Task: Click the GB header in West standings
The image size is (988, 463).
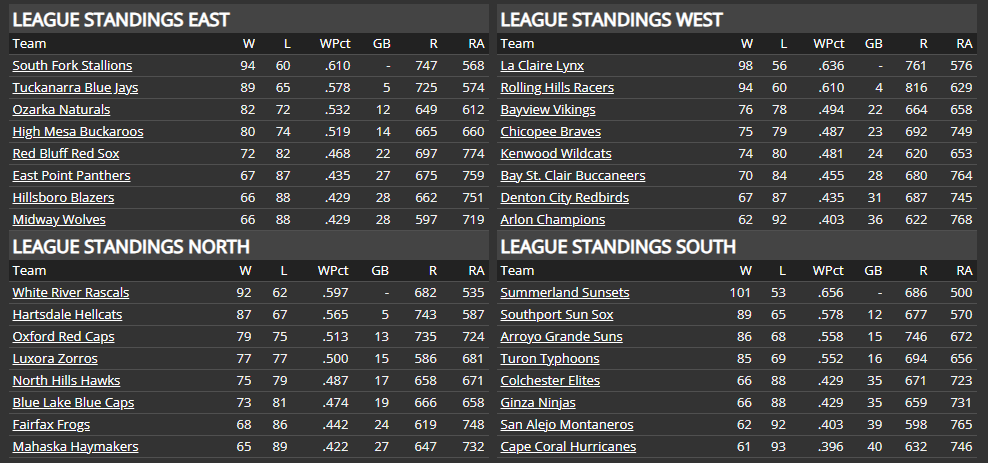Action: pos(873,44)
